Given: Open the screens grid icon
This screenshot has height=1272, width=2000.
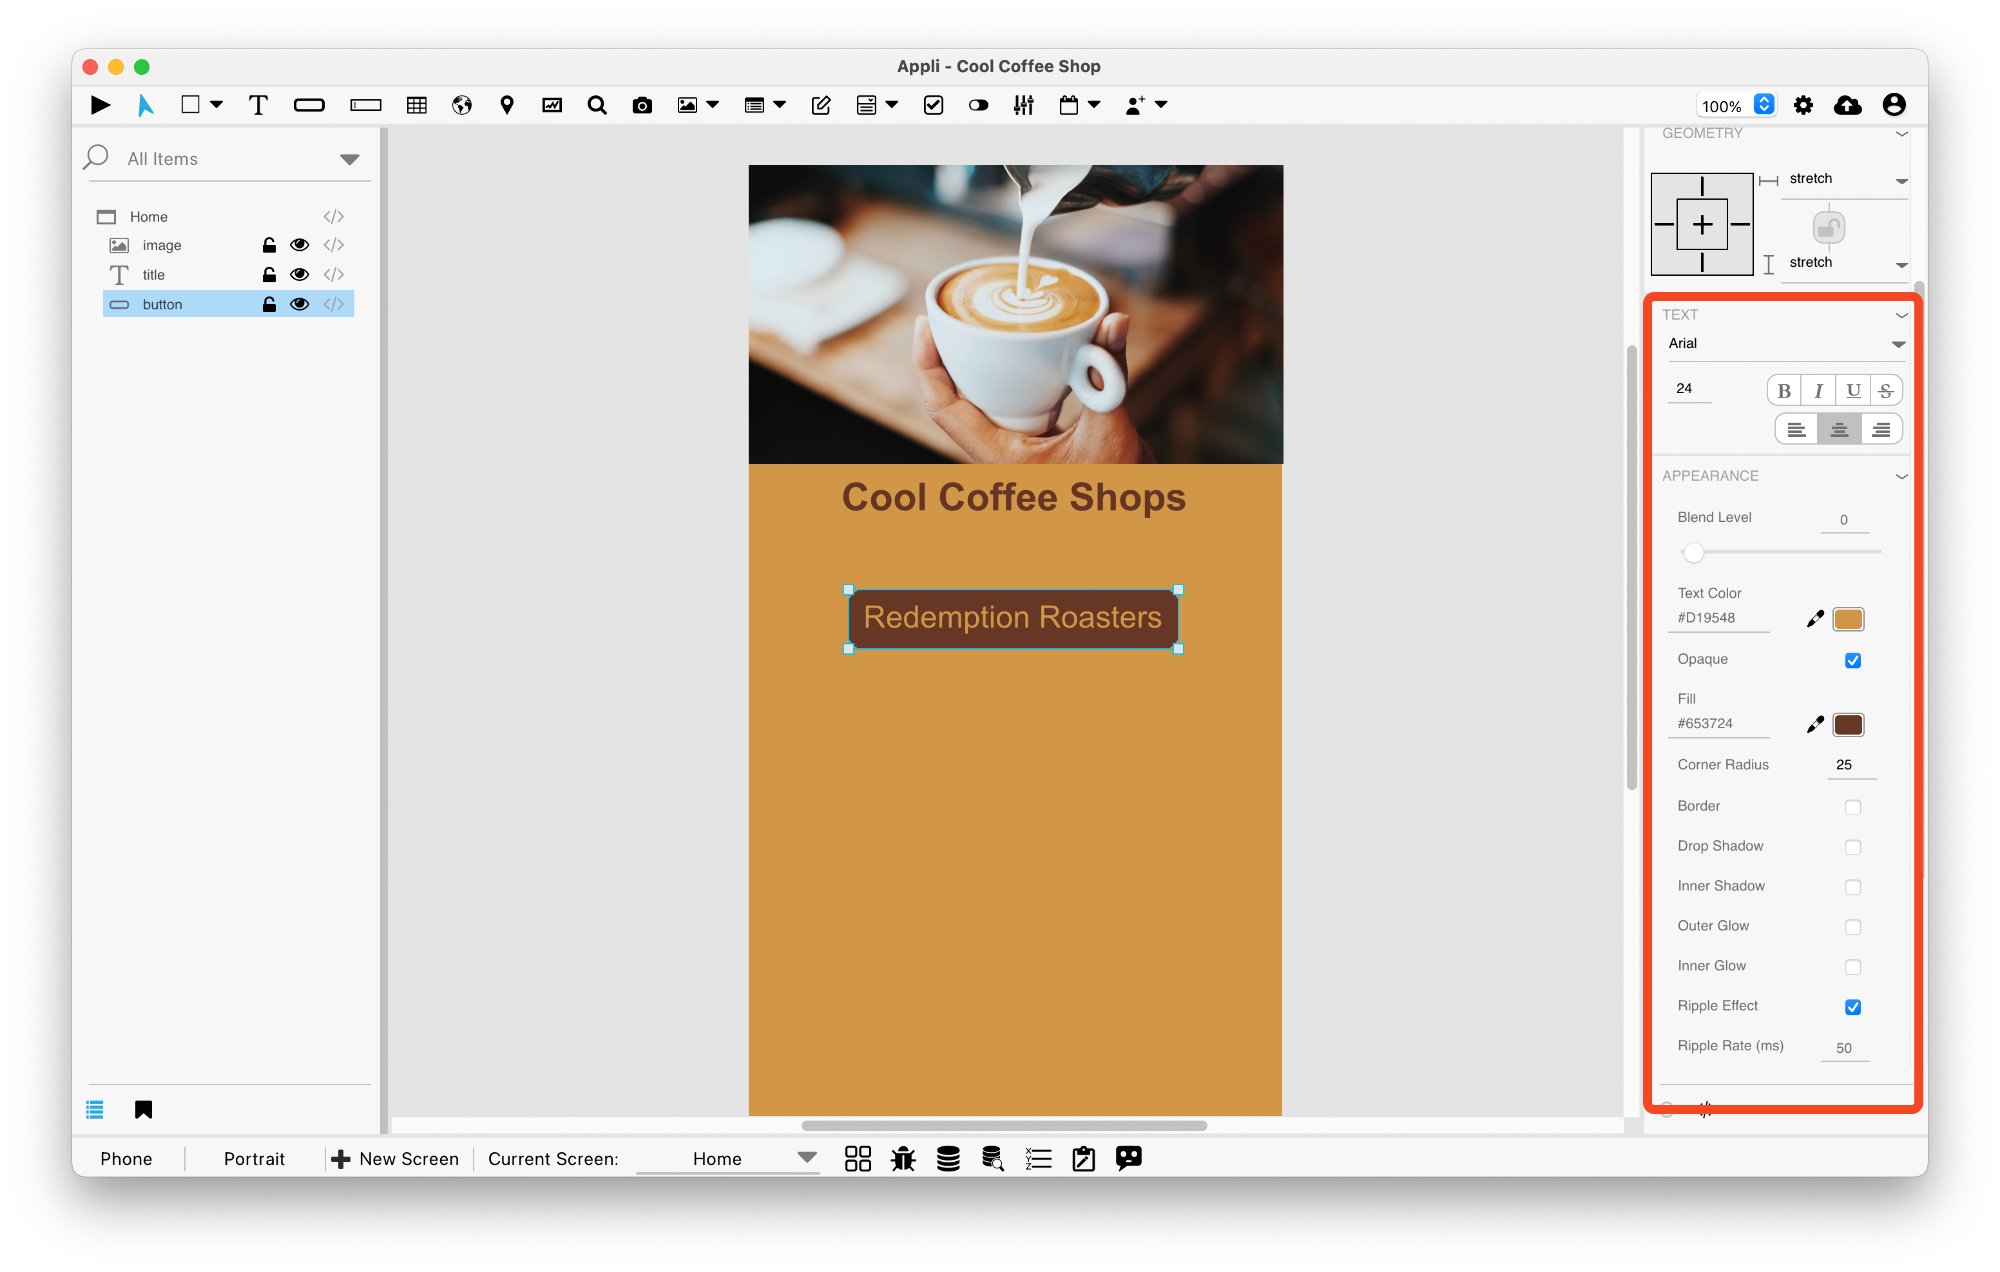Looking at the screenshot, I should [858, 1158].
